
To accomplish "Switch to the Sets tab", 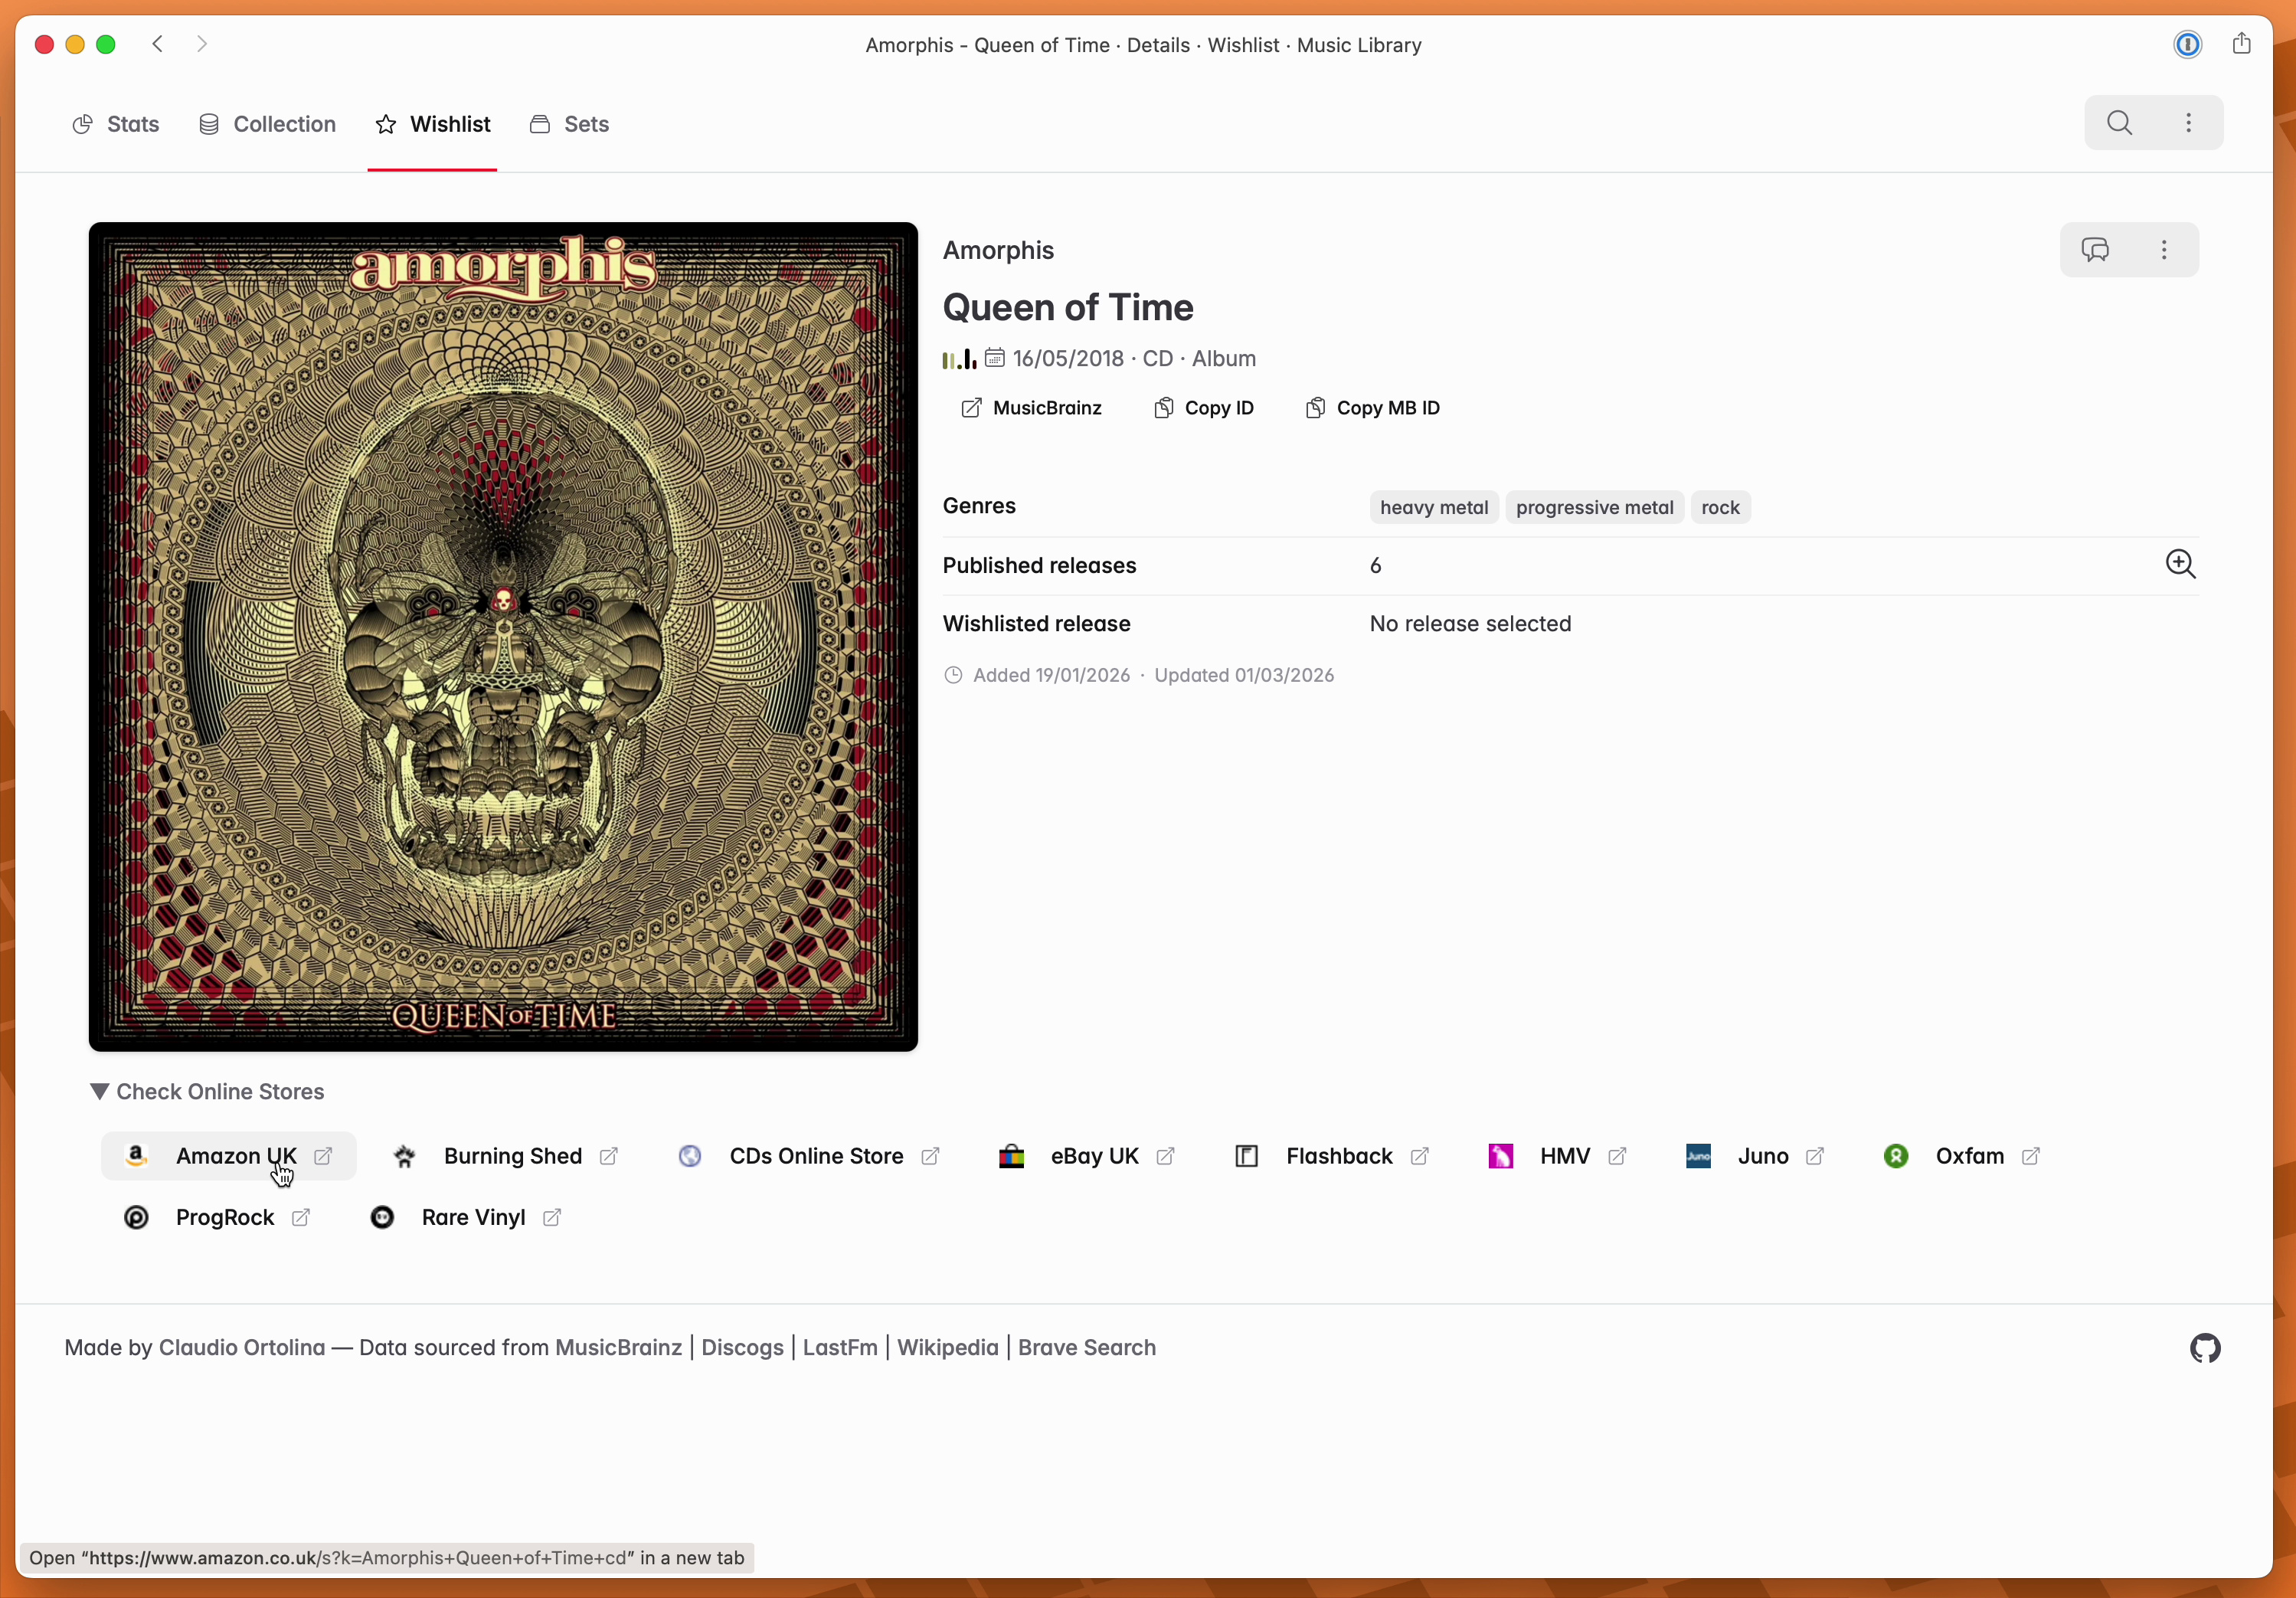I will (568, 124).
